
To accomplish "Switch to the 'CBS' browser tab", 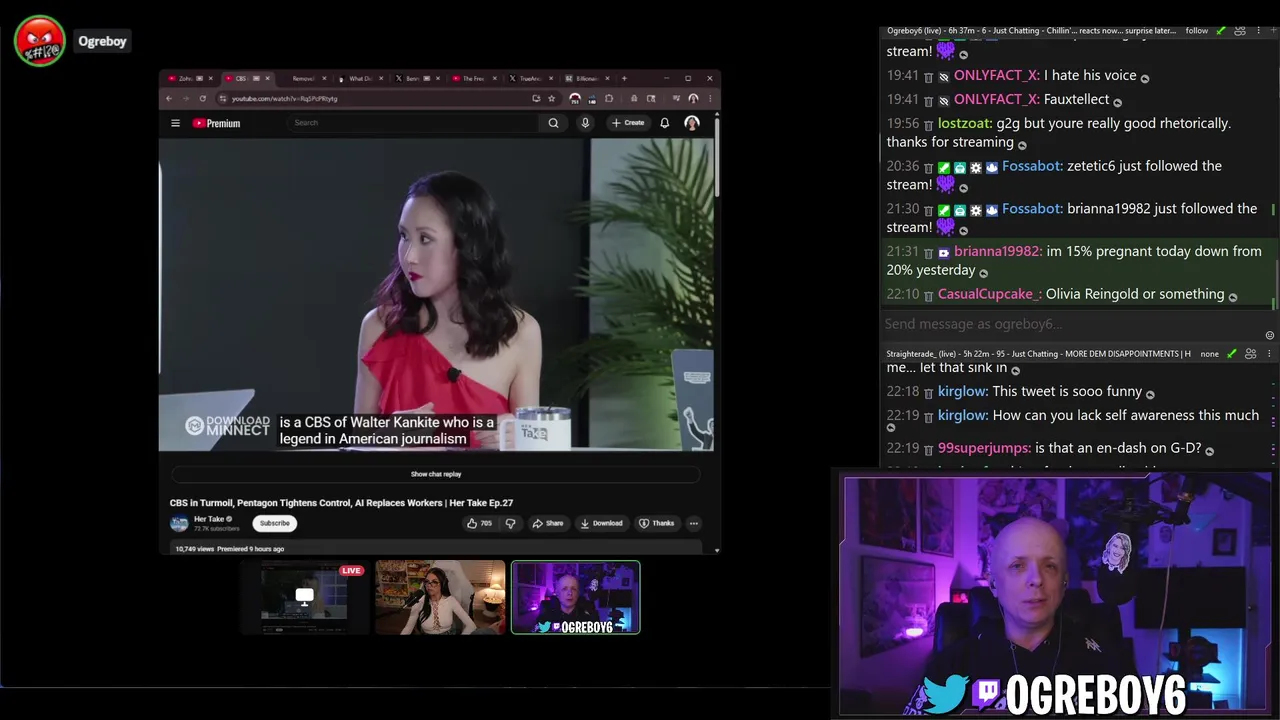I will pyautogui.click(x=247, y=78).
